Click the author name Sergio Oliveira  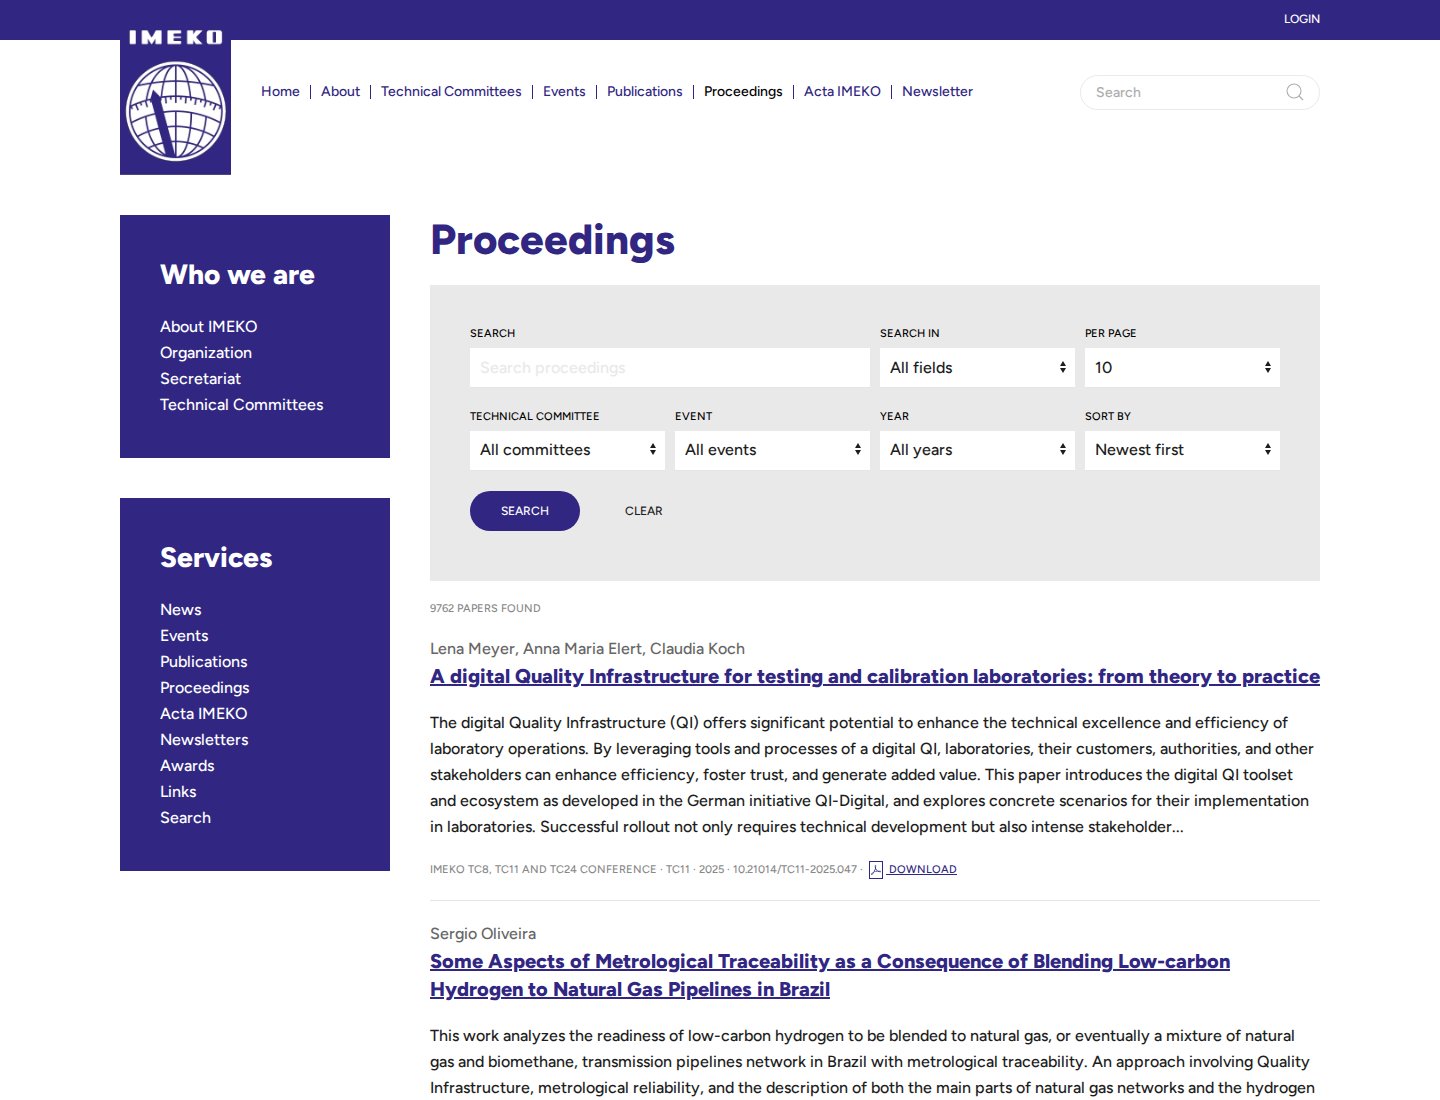483,934
